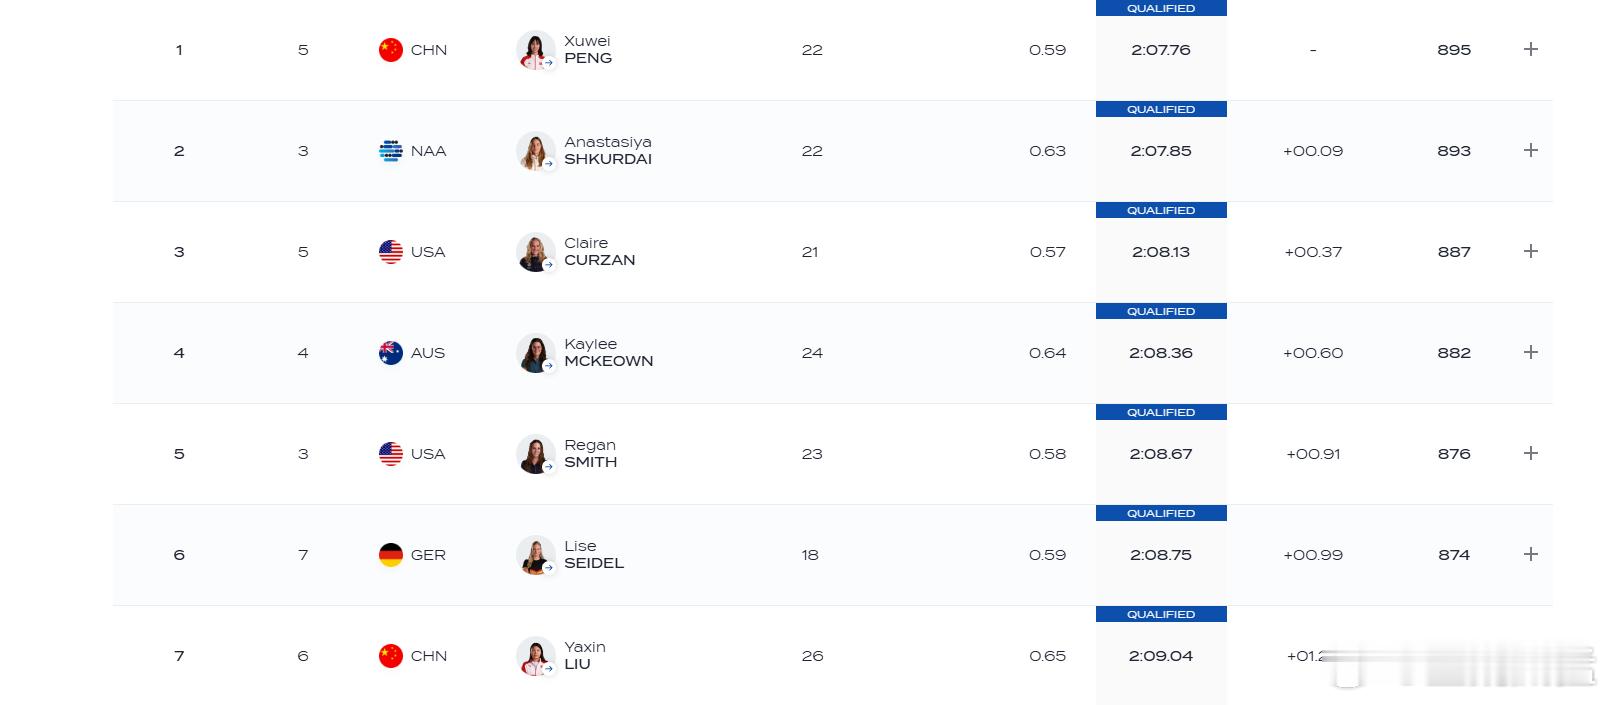
Task: Expand Xuwei Peng's result row plus icon
Action: tap(1530, 49)
